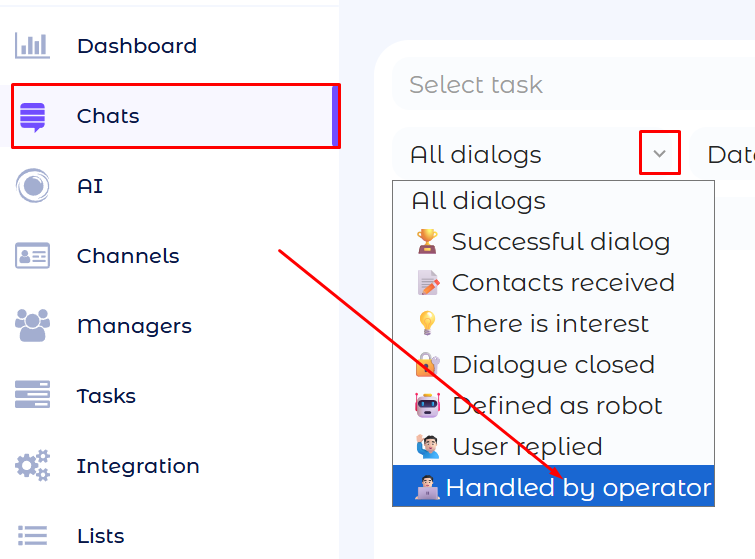
Task: Open the Select task field
Action: tap(560, 85)
